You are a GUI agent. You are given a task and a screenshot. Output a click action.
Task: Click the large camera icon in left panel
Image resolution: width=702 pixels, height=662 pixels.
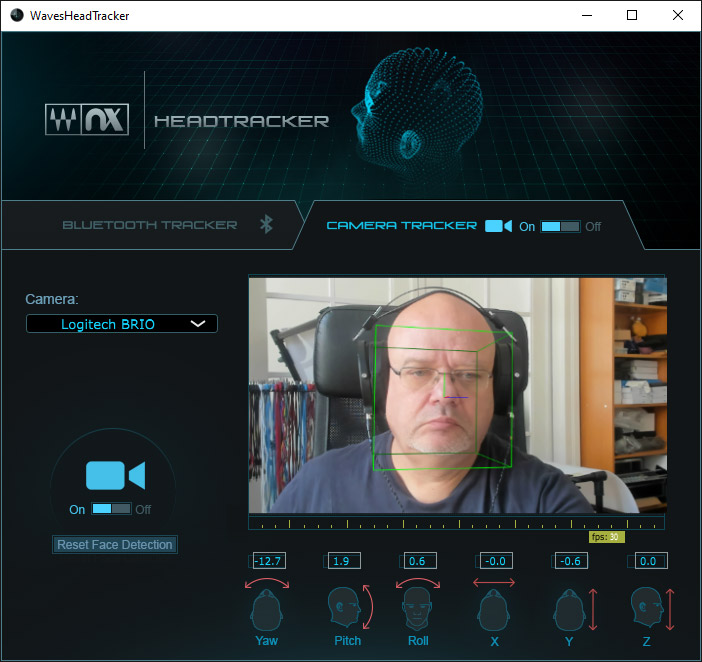click(x=115, y=475)
